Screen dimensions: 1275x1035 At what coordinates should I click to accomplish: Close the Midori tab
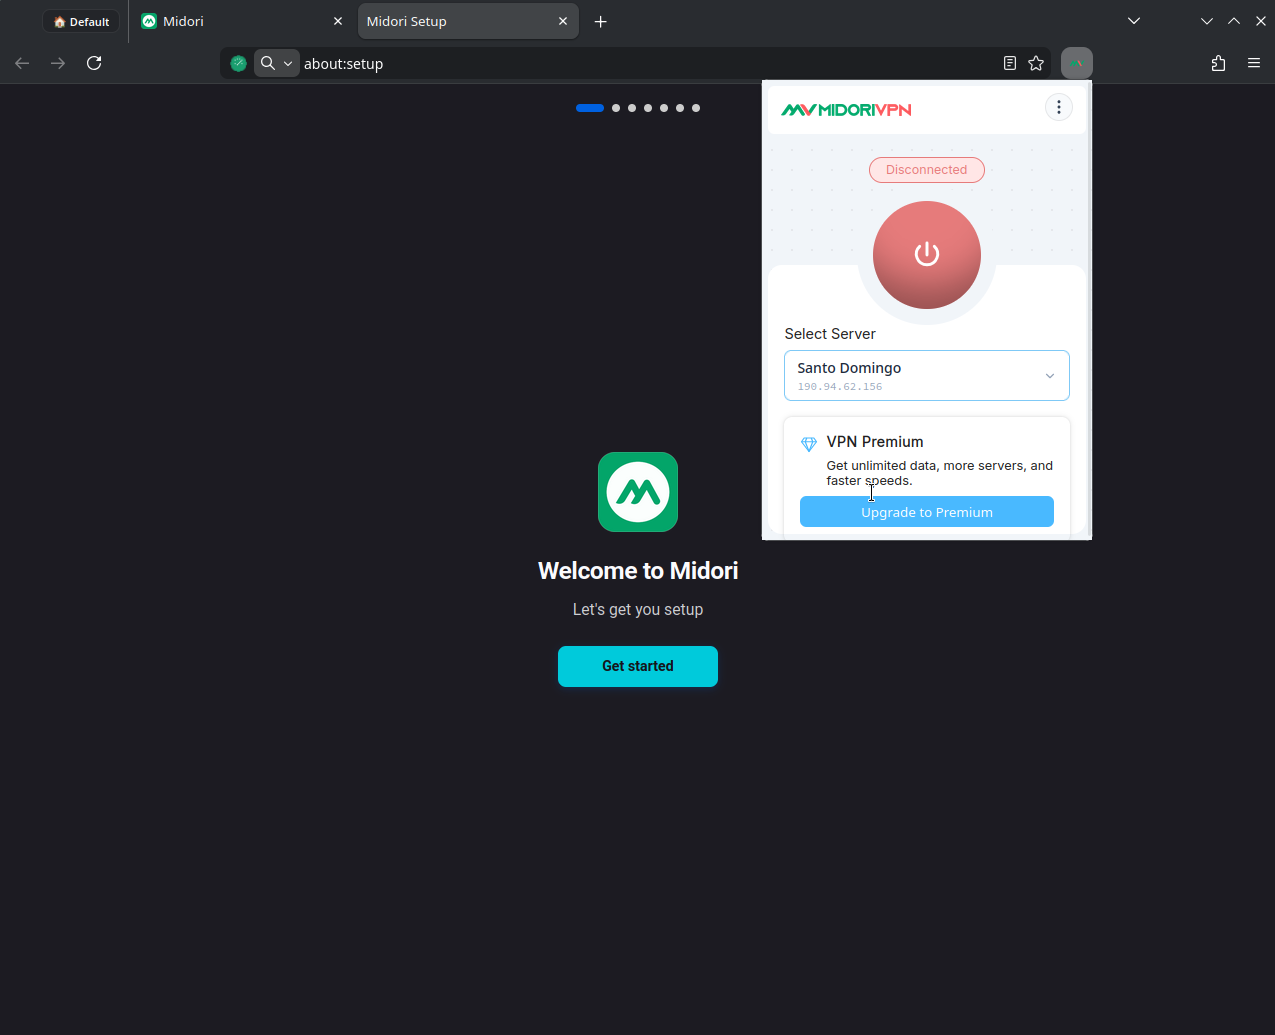(x=338, y=21)
